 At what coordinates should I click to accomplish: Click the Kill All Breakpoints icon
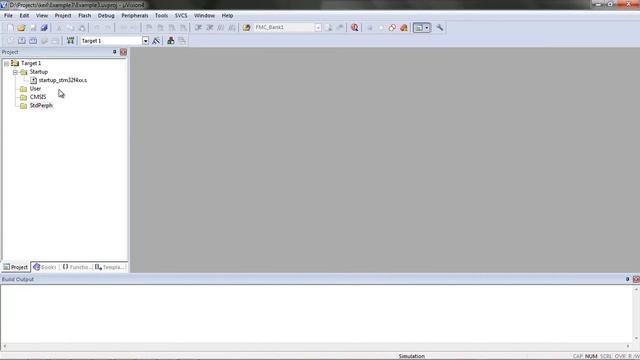click(x=404, y=28)
